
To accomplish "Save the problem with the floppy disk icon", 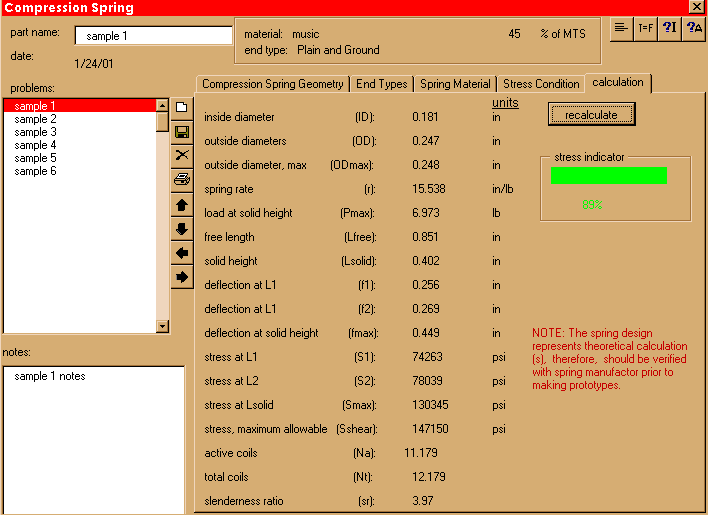I will 182,131.
